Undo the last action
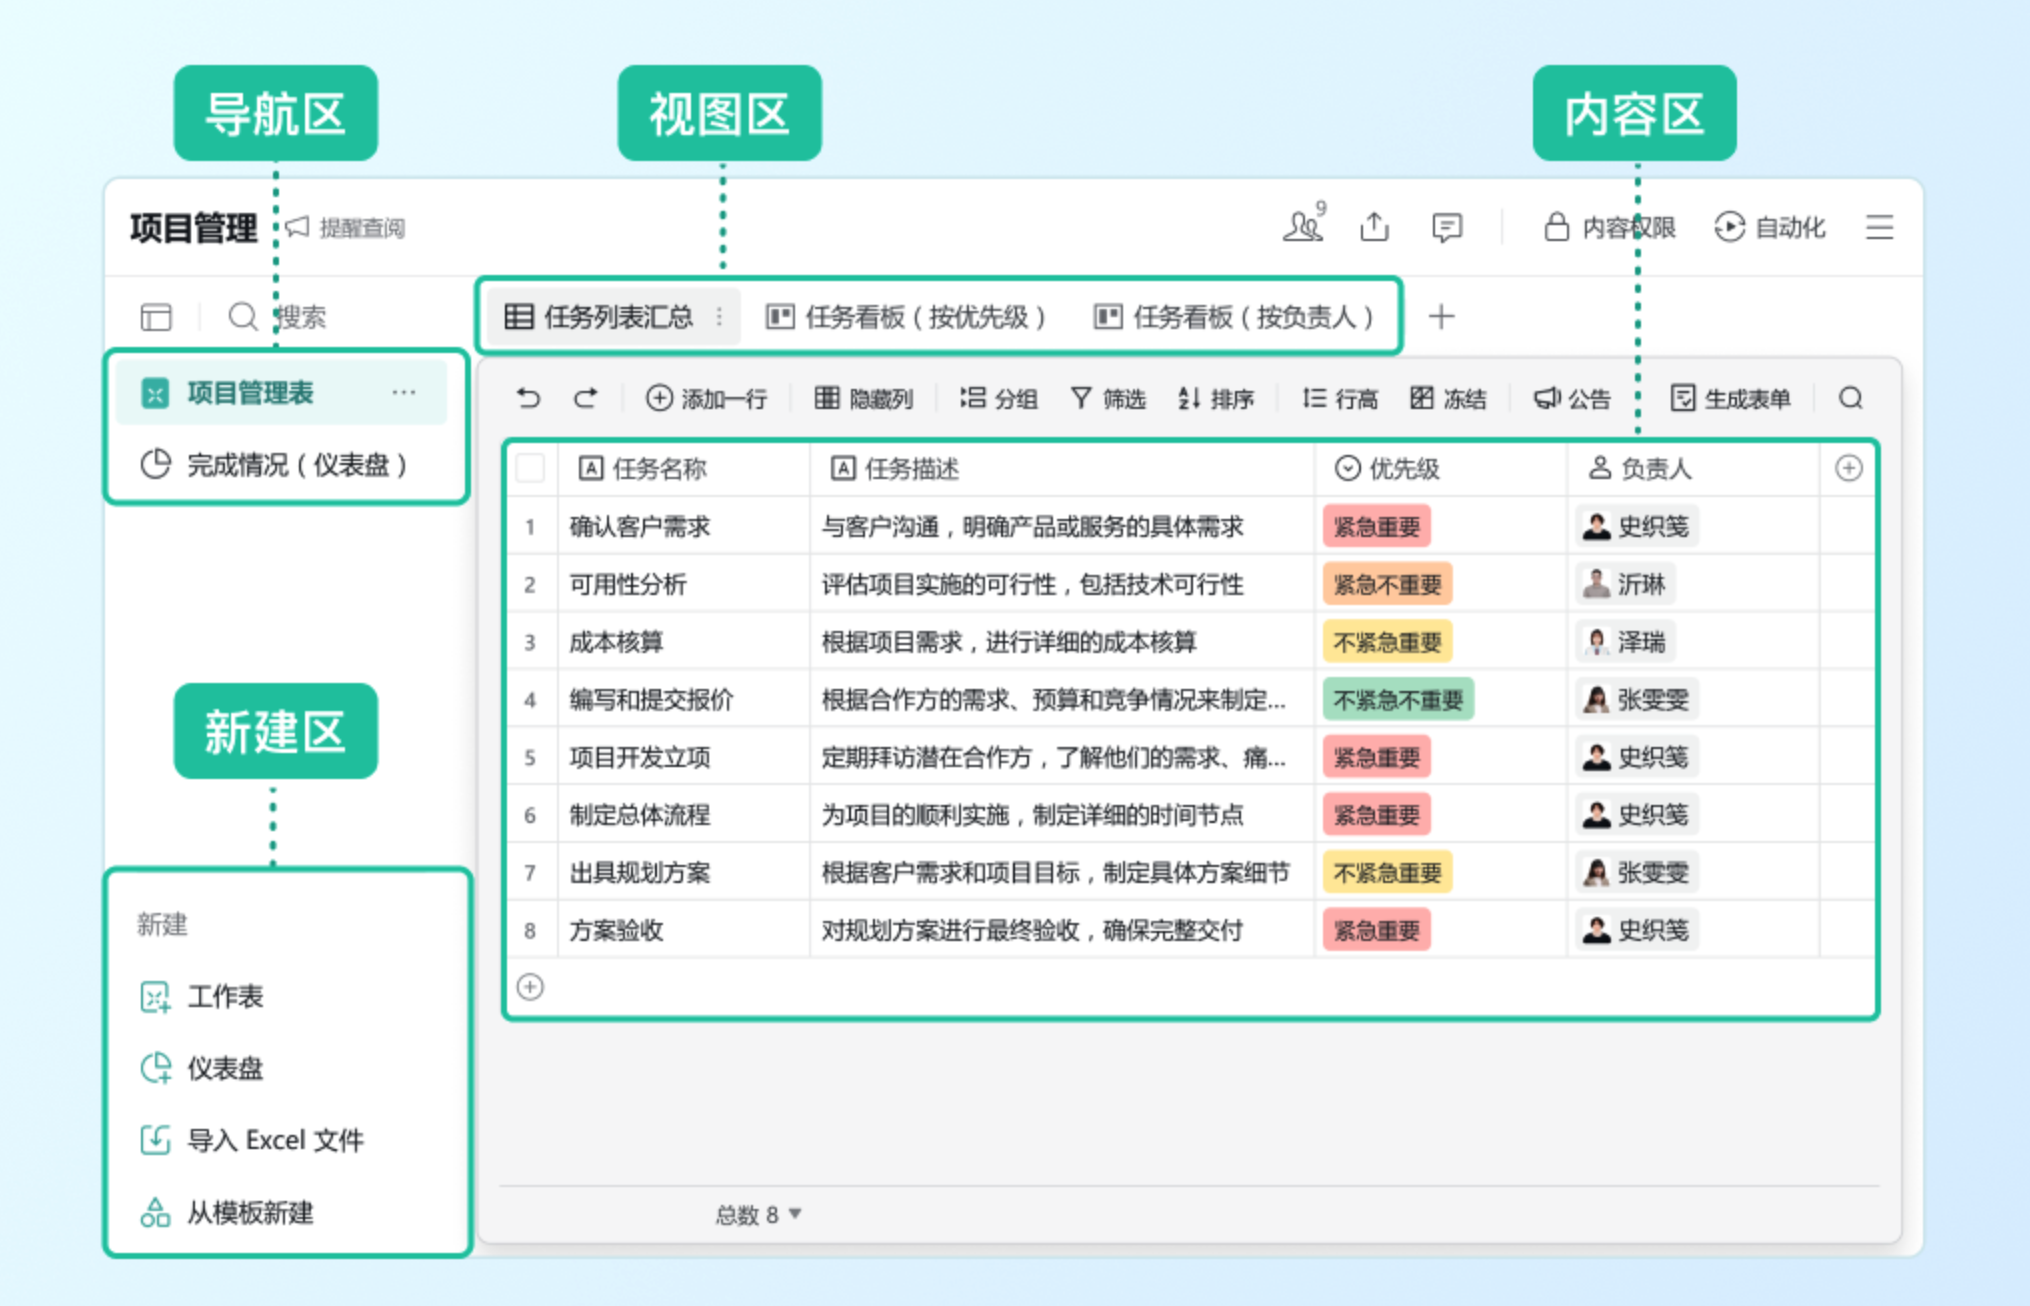 pos(528,397)
